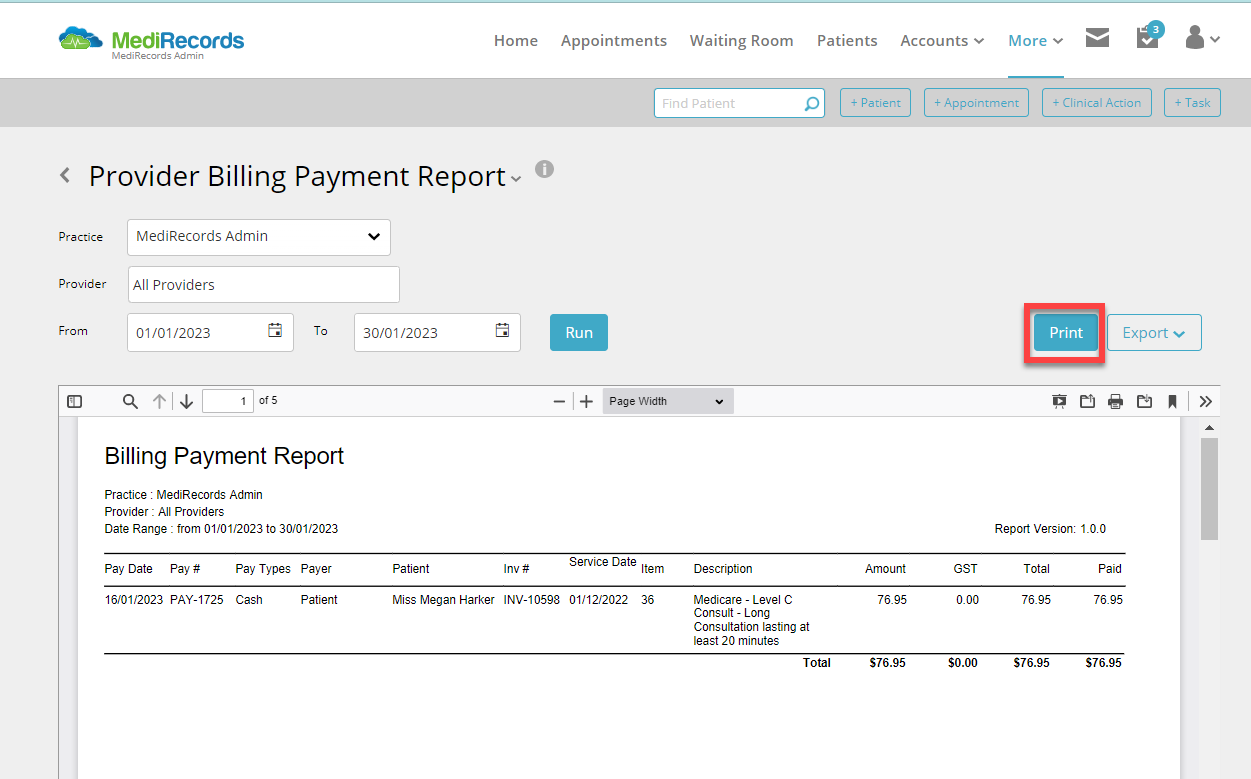The width and height of the screenshot is (1251, 779).
Task: Expand the More menu
Action: 1035,41
